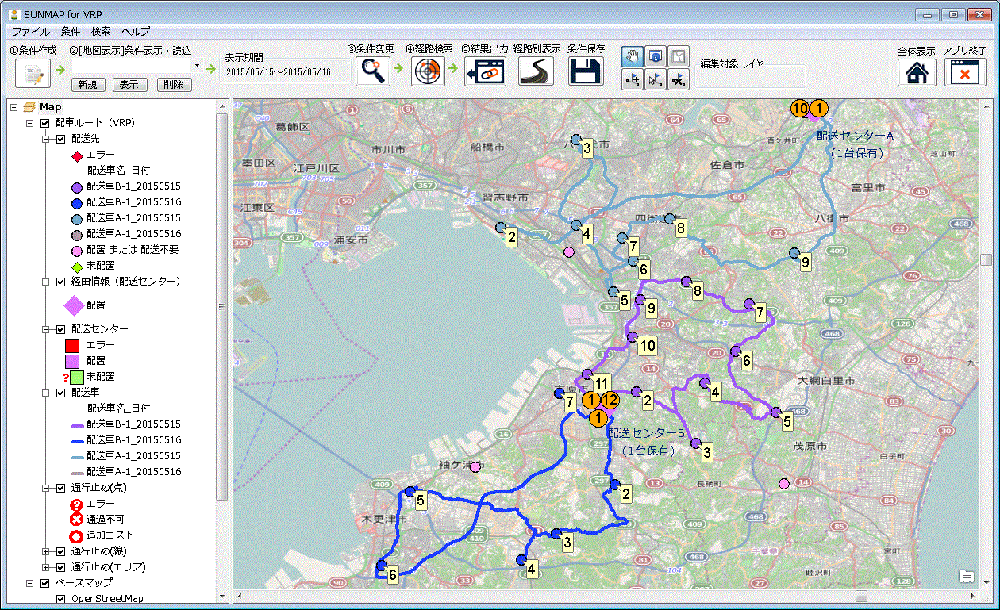Viewport: 1000px width, 610px height.
Task: Toggle the 配送センター layer checkbox
Action: (60, 329)
